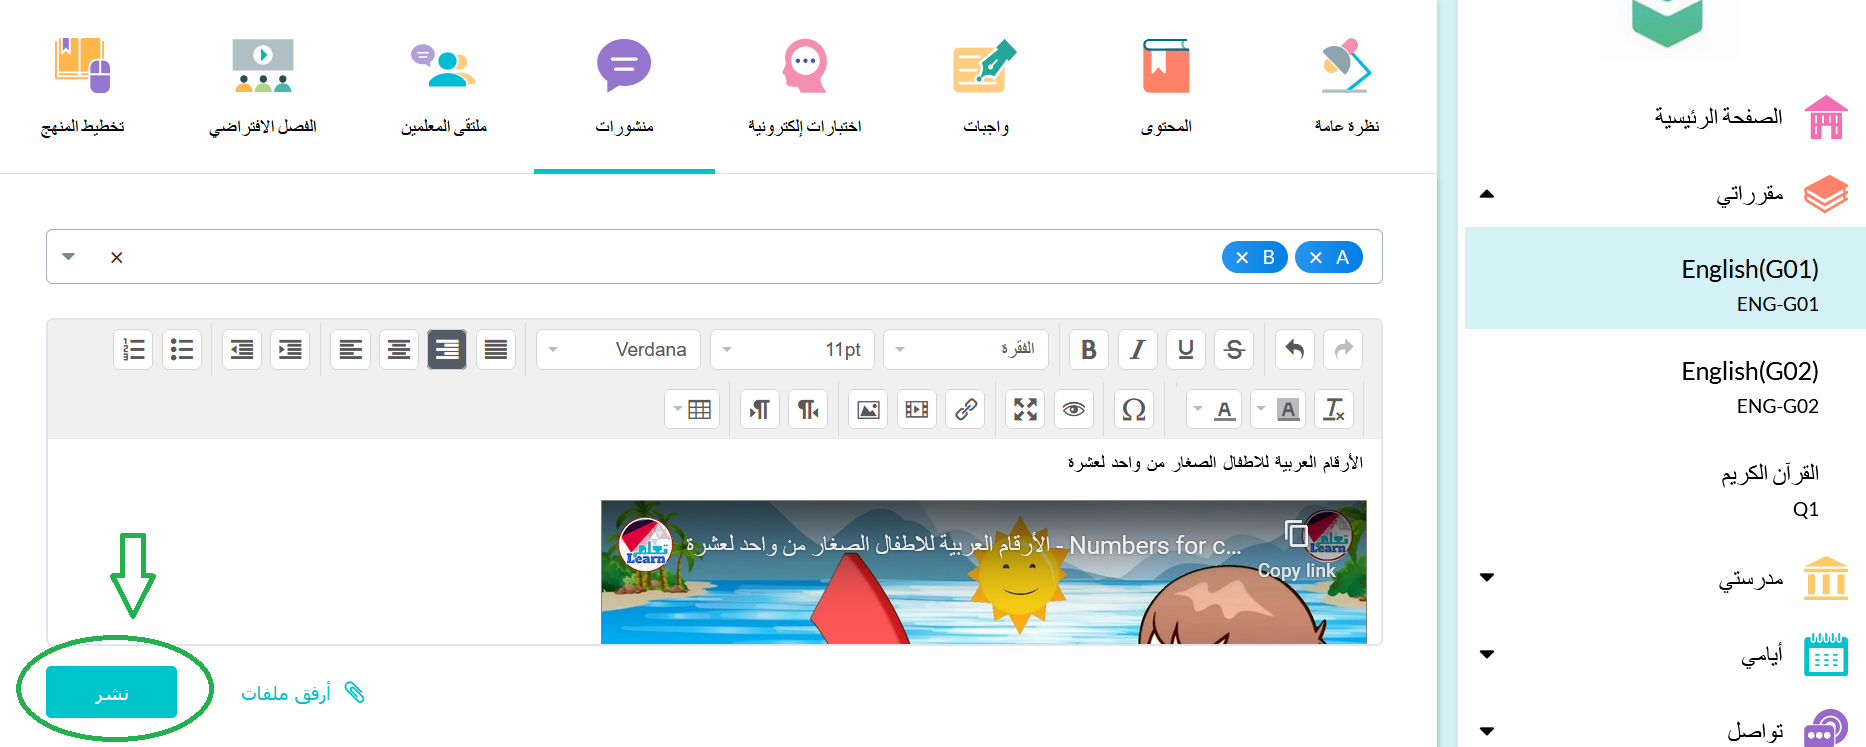Click the نشر publish button
Viewport: 1866px width, 747px height.
point(111,692)
